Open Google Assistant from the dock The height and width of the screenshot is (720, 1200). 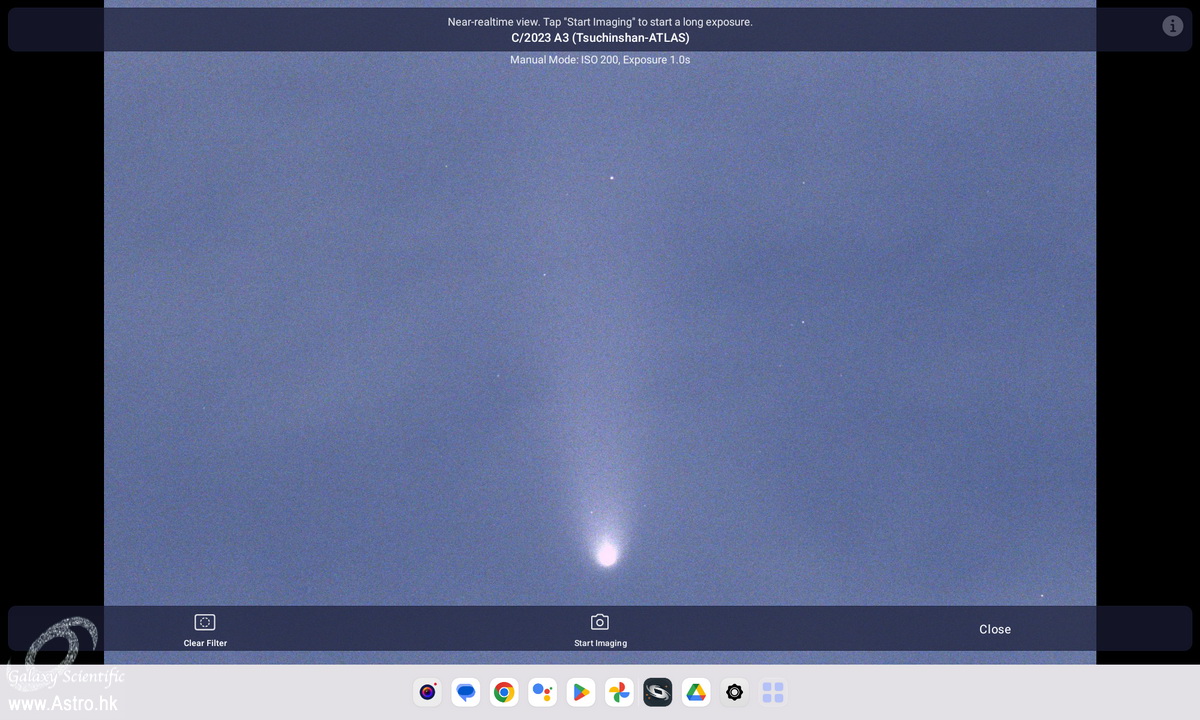tap(542, 692)
